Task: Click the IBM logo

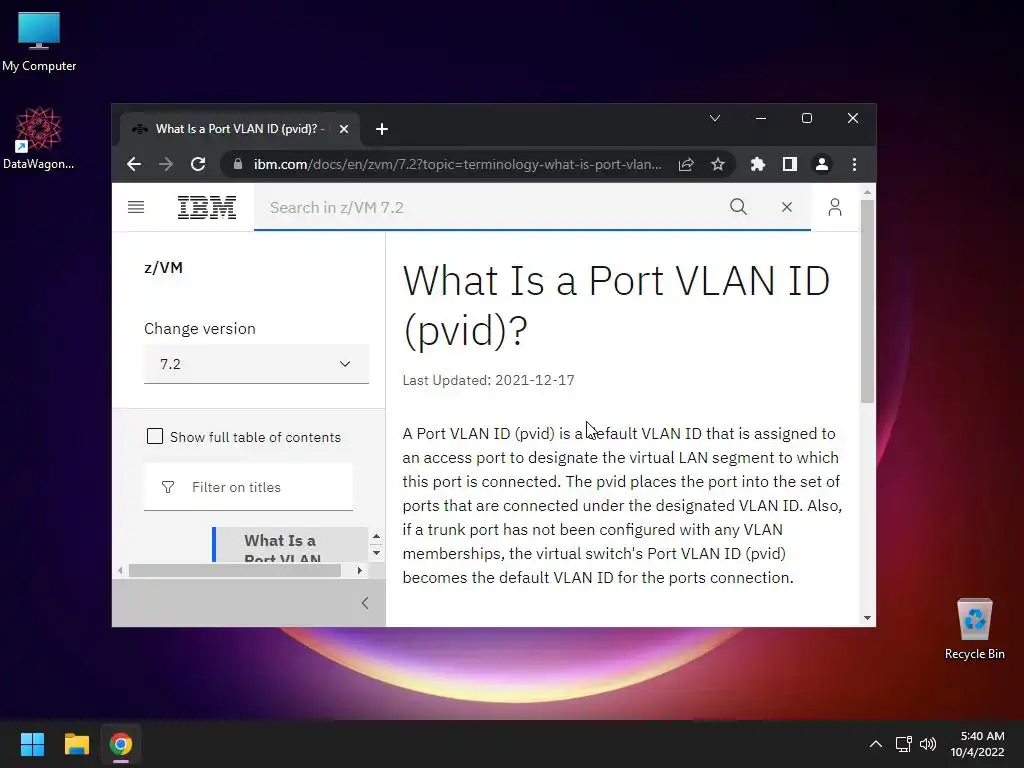Action: pos(206,208)
